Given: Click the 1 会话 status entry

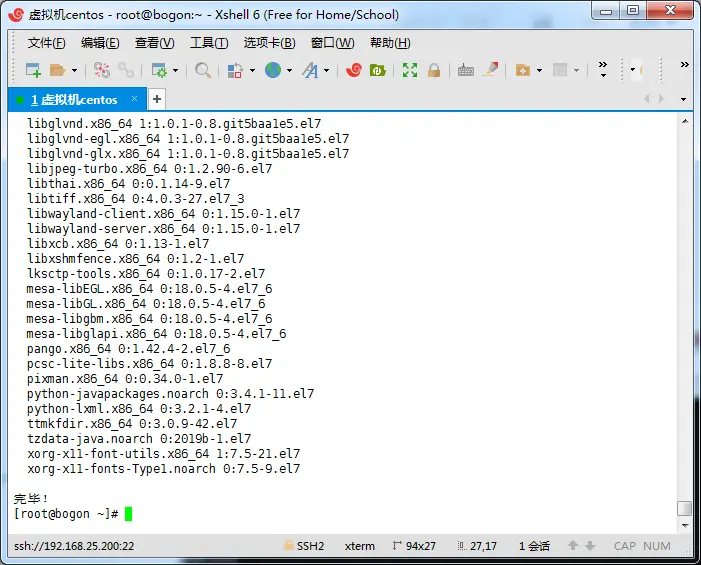Looking at the screenshot, I should pos(534,546).
